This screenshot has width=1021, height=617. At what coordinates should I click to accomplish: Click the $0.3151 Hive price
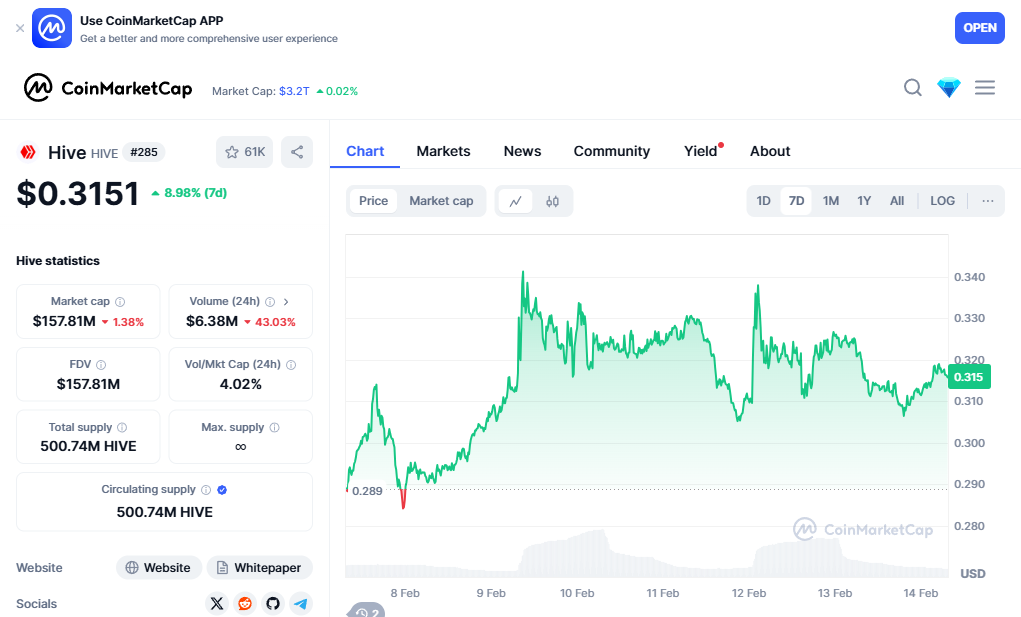77,193
